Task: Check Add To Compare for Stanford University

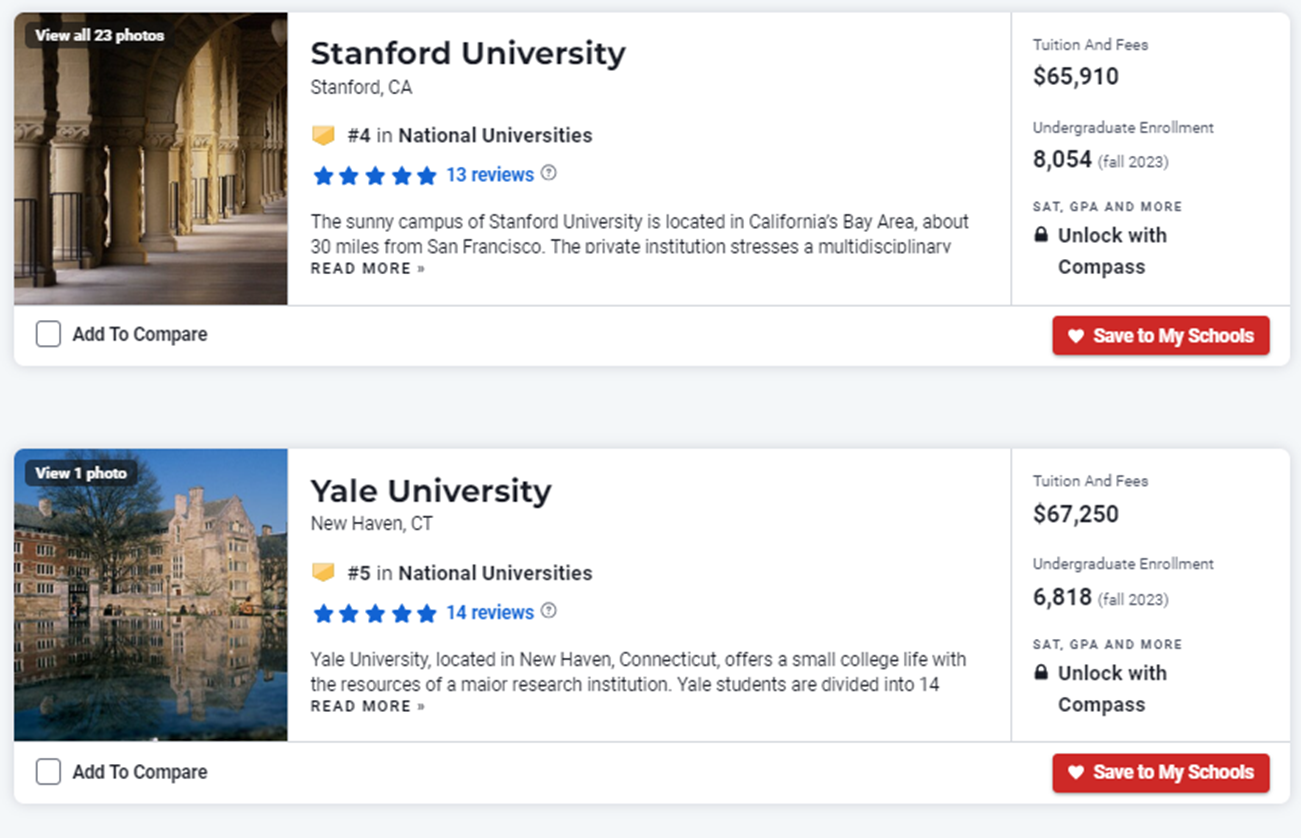Action: (x=48, y=334)
